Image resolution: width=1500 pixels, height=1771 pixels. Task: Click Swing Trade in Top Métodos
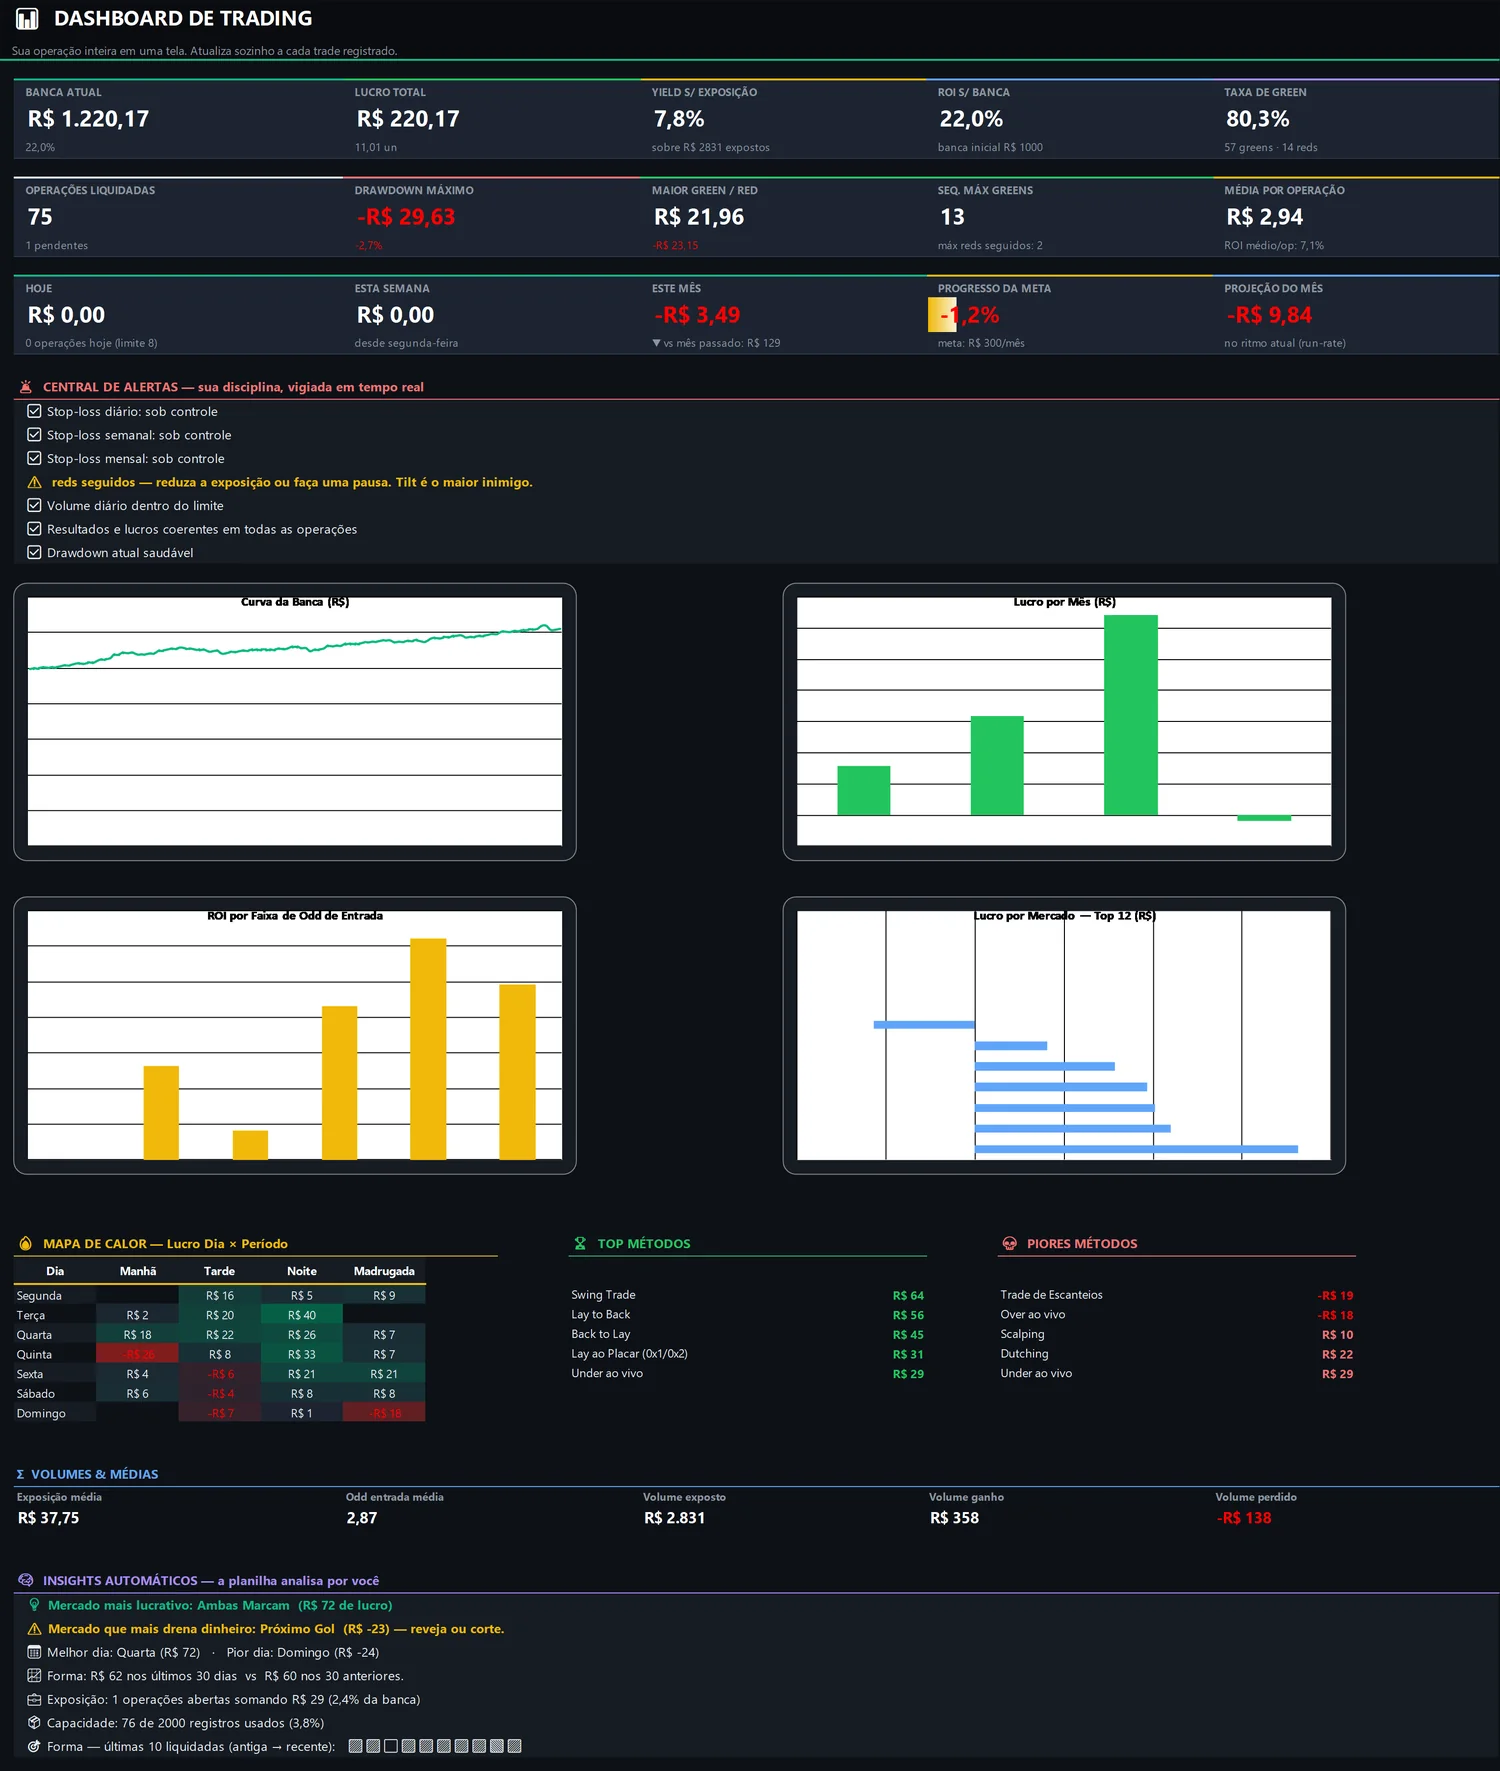(x=603, y=1295)
